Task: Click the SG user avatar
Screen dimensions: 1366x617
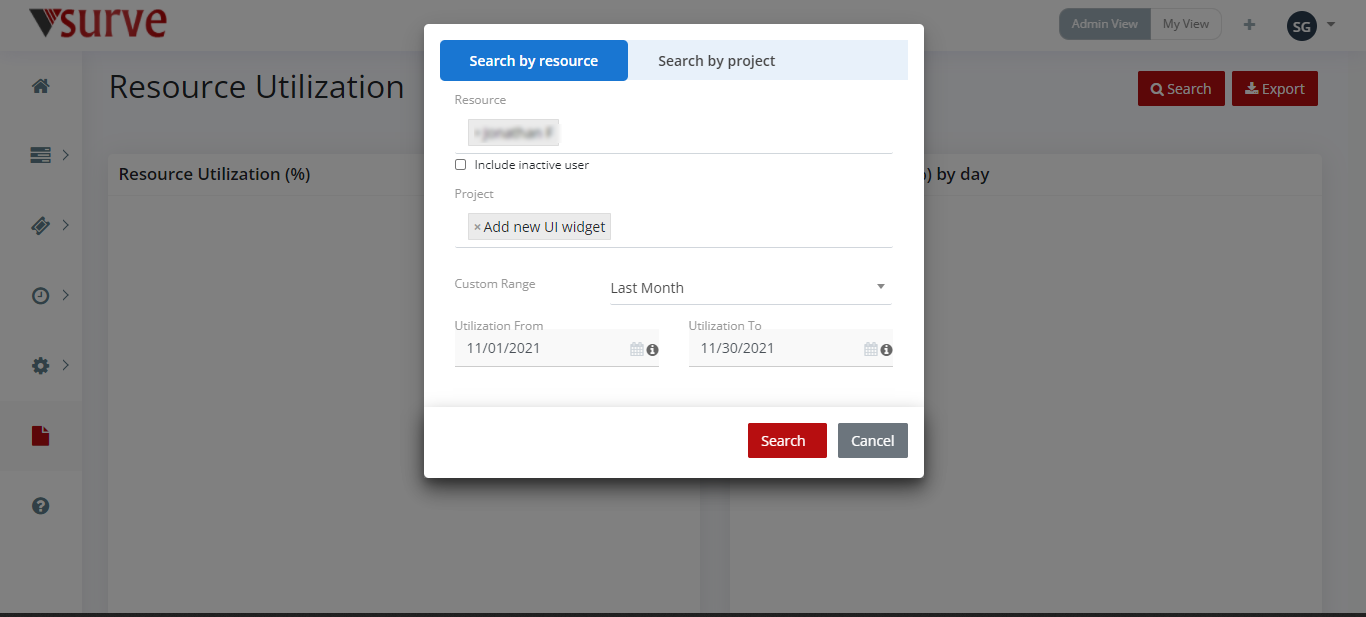Action: click(1302, 27)
